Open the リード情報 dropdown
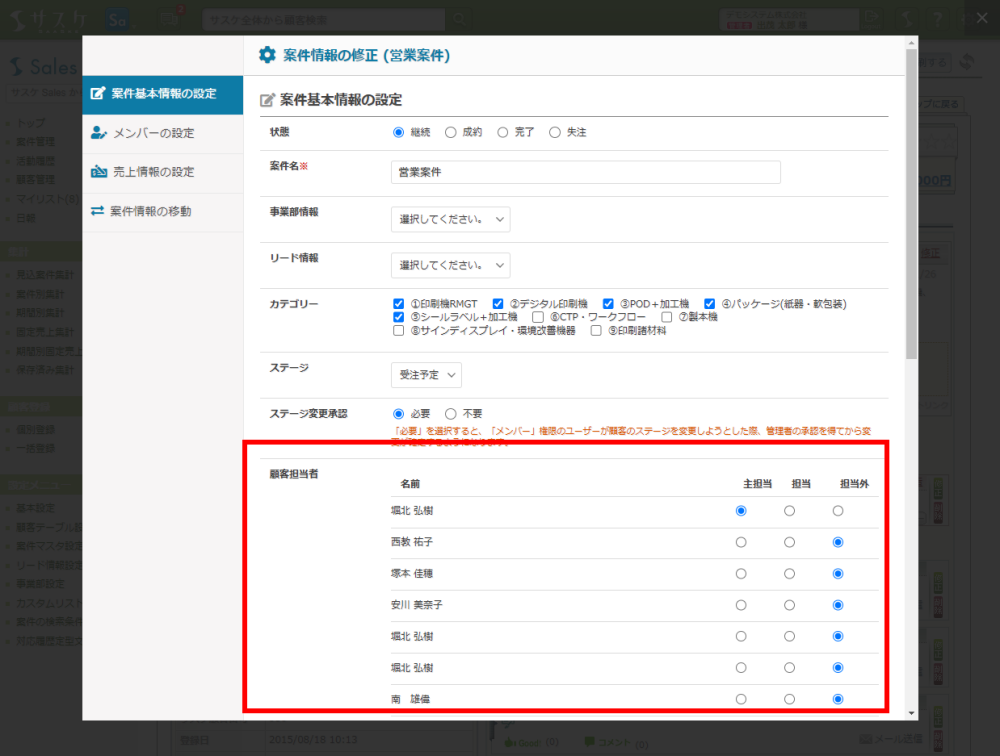The image size is (1000, 756). point(450,265)
